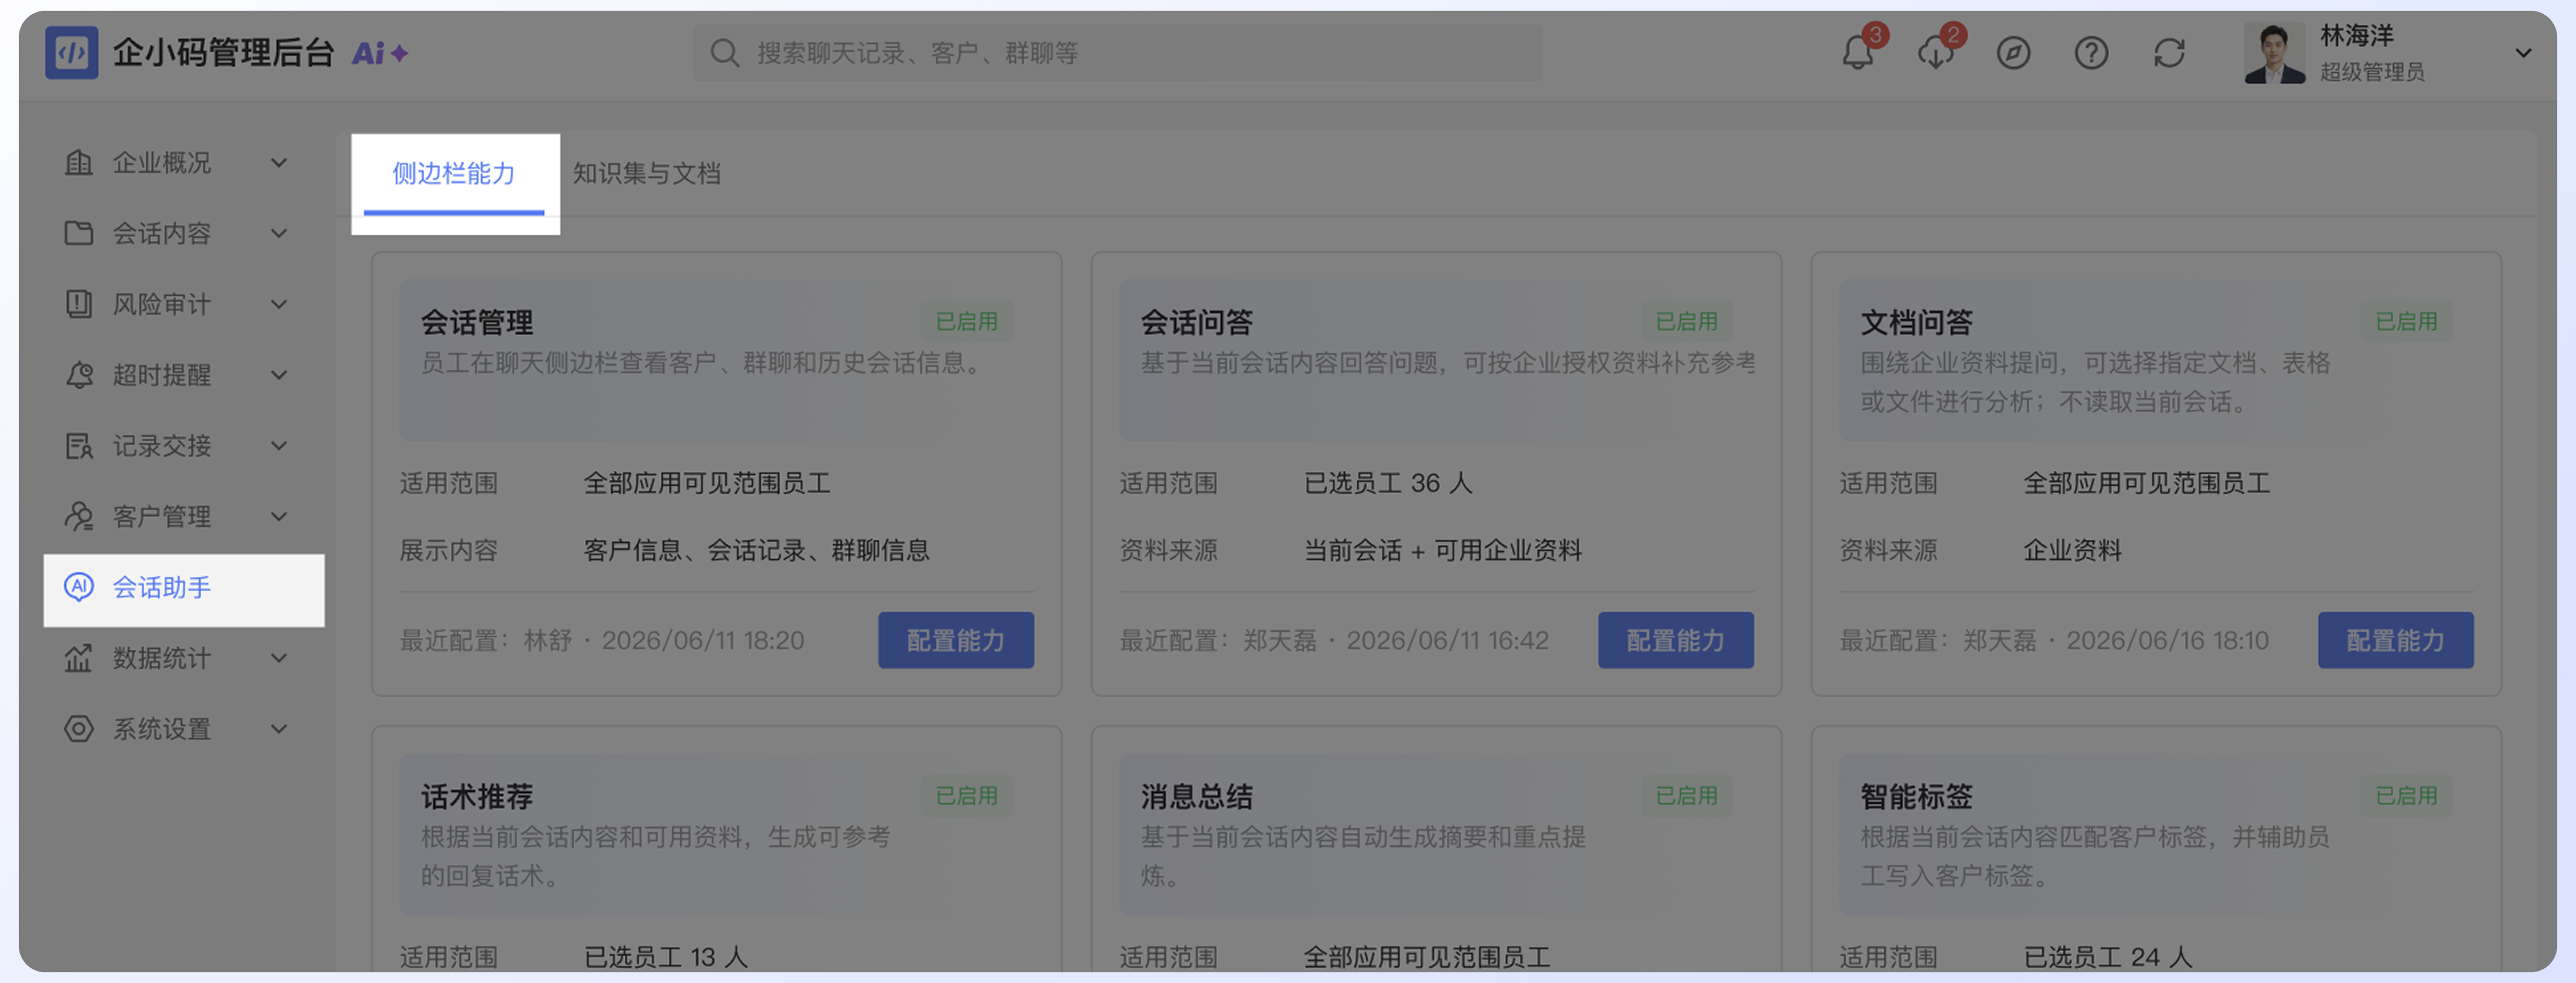
Task: Click '客户信息、会话记录、群聊信息' value
Action: pos(757,550)
